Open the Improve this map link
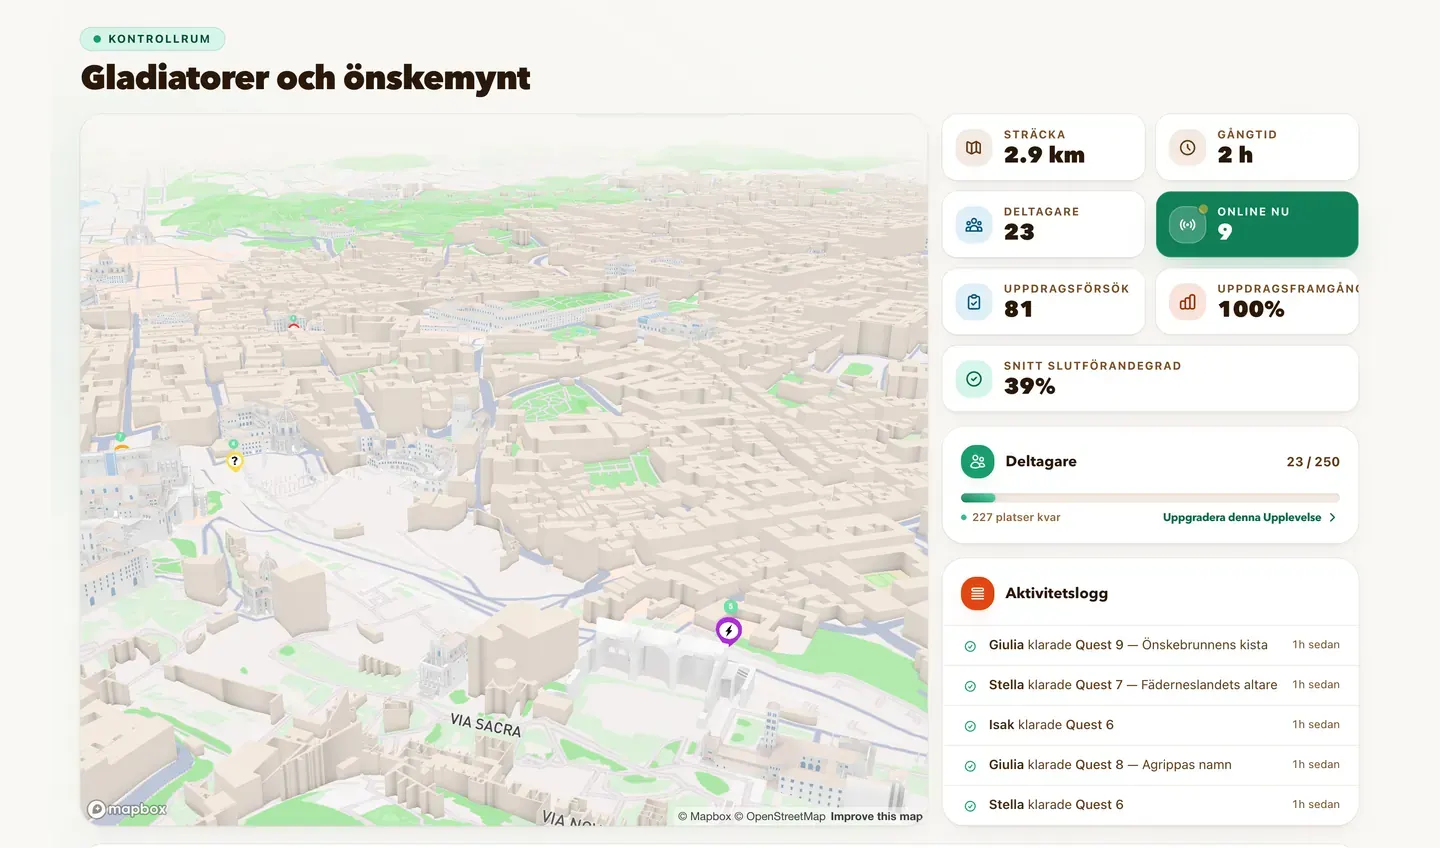This screenshot has width=1440, height=848. (x=876, y=816)
